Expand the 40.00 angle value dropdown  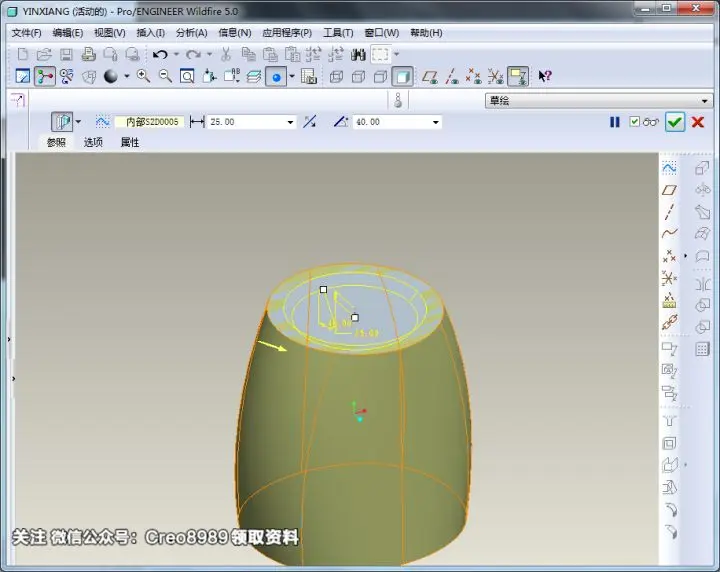(x=435, y=122)
